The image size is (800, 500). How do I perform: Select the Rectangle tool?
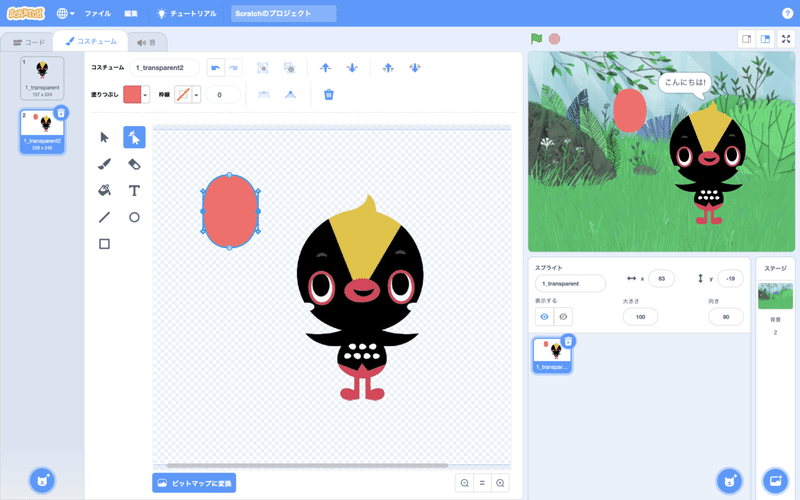(x=104, y=244)
